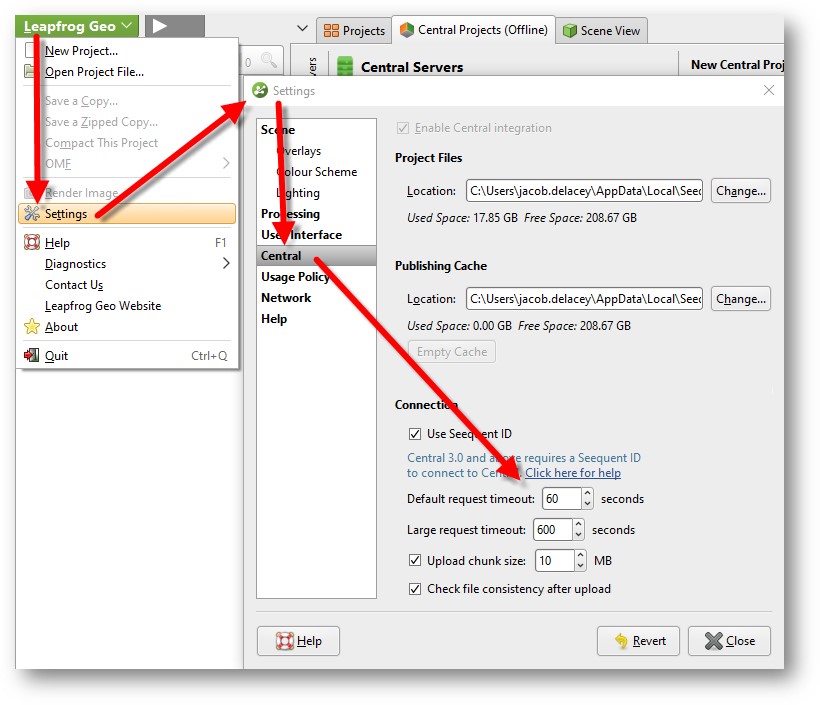Click the Project Files location path field
820x705 pixels.
pyautogui.click(x=584, y=190)
